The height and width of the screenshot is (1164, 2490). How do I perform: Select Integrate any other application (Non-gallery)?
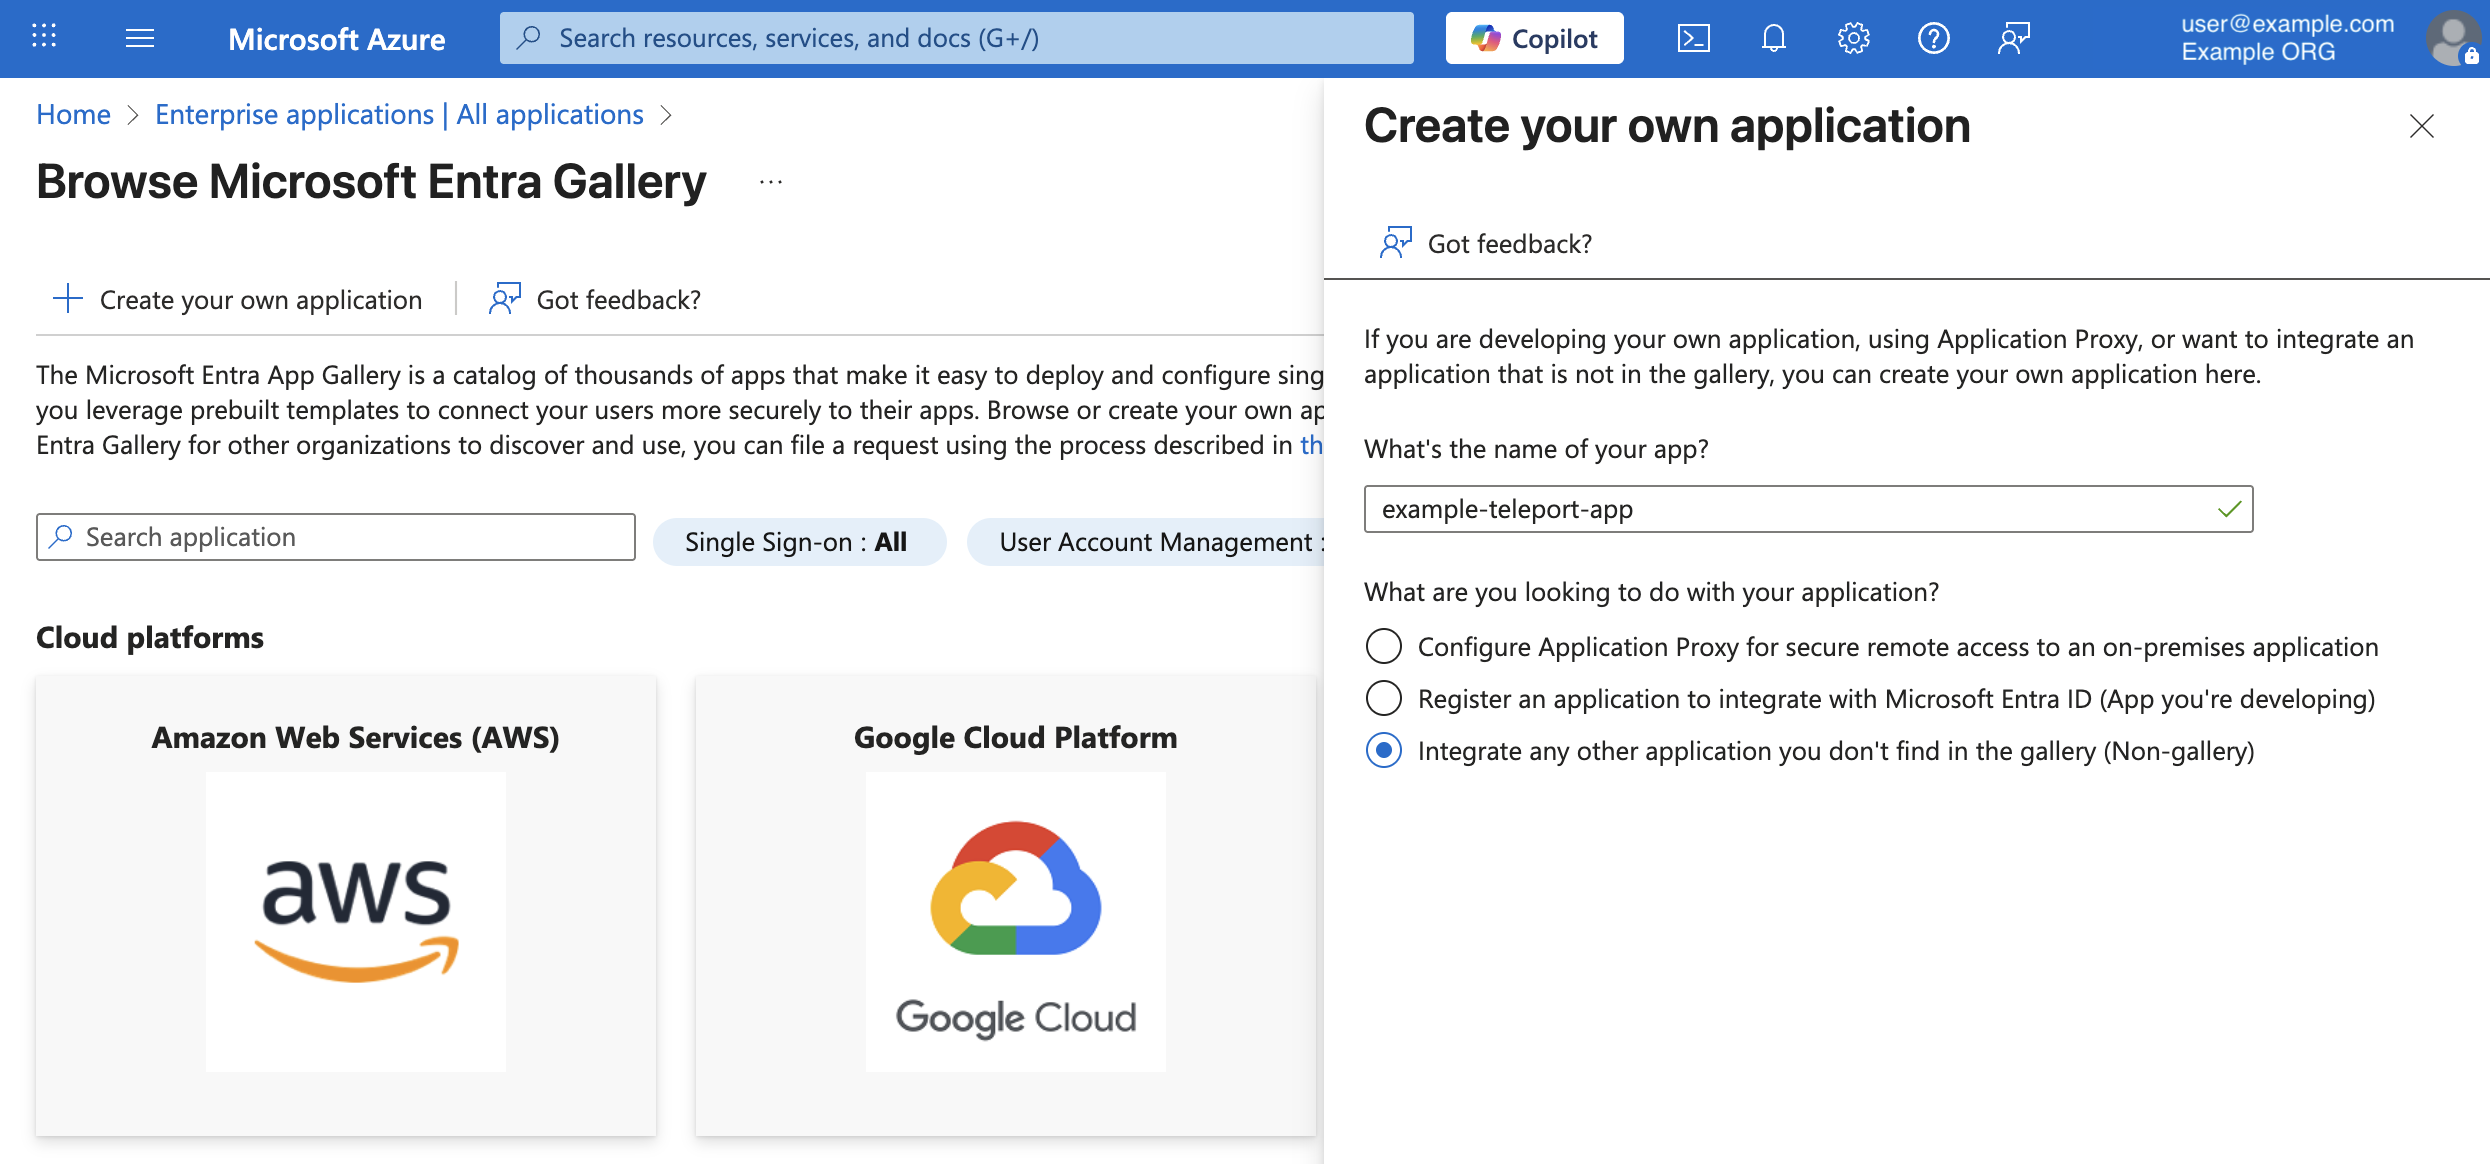coord(1383,751)
